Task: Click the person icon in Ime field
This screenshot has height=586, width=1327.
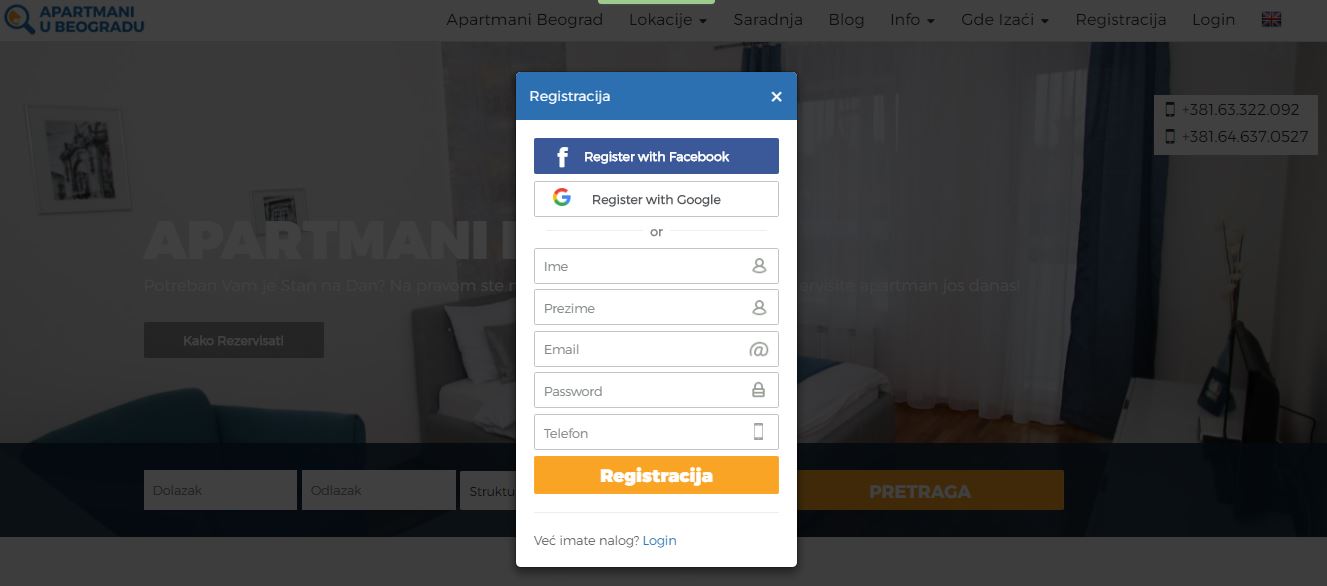Action: click(x=759, y=266)
